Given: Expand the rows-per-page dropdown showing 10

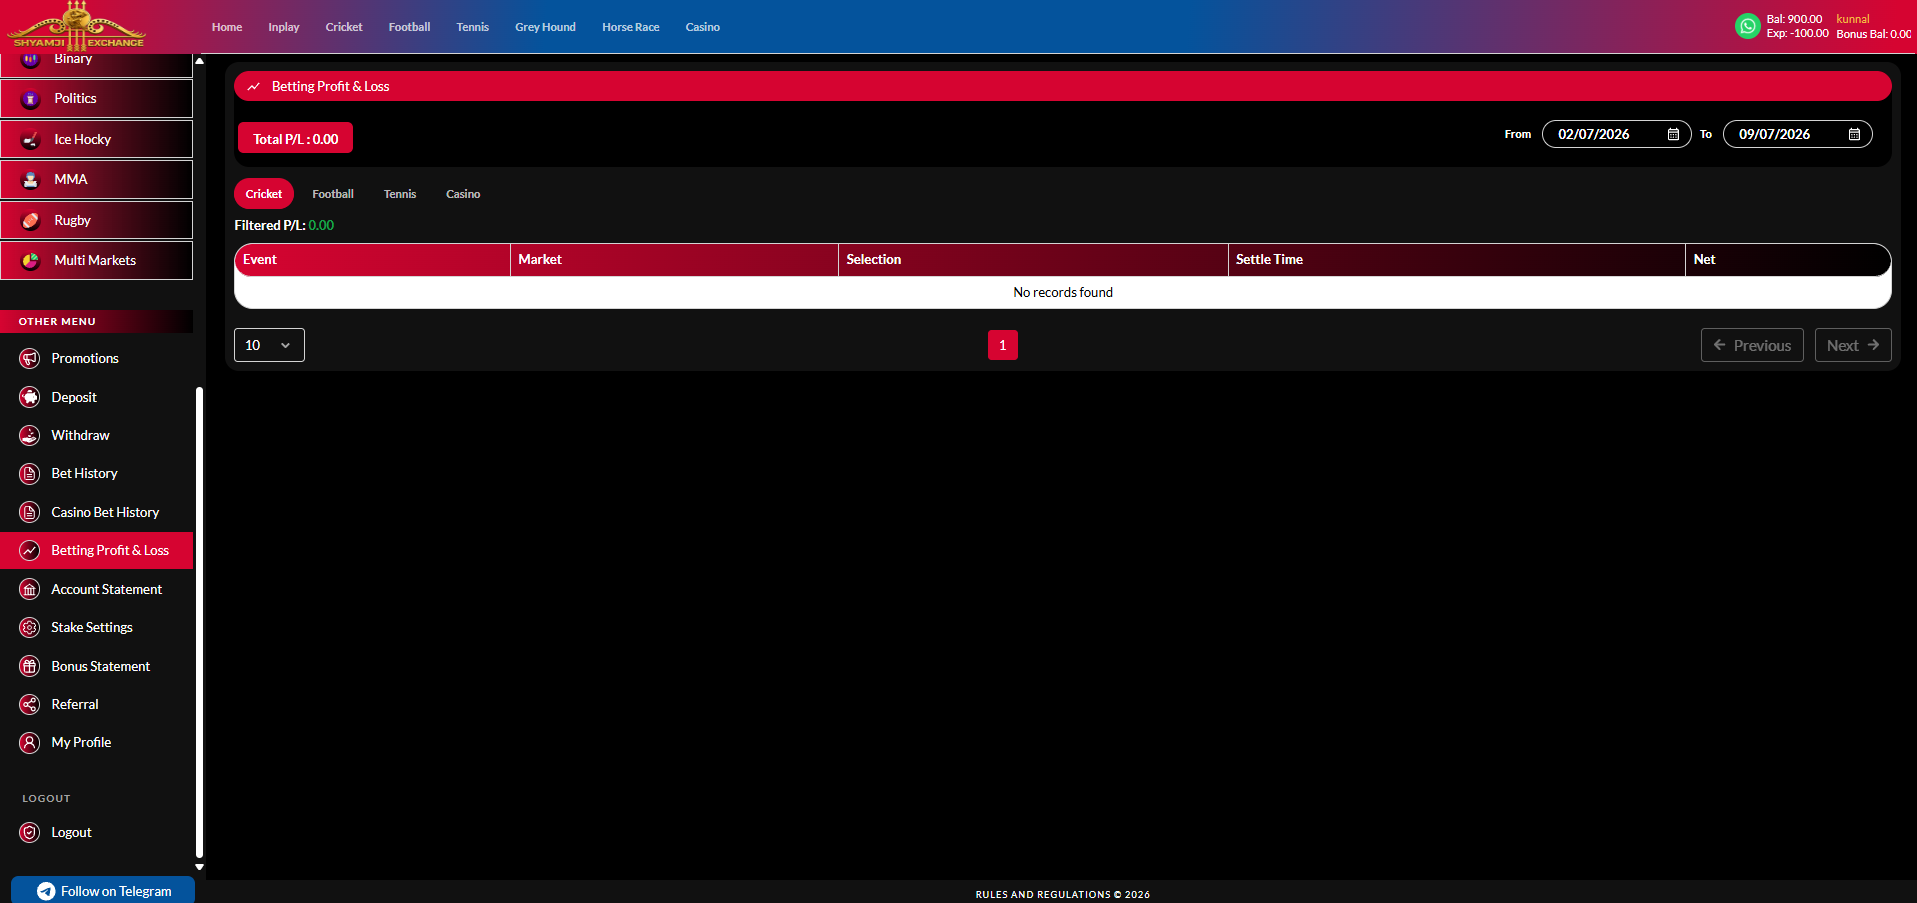Looking at the screenshot, I should tap(269, 345).
